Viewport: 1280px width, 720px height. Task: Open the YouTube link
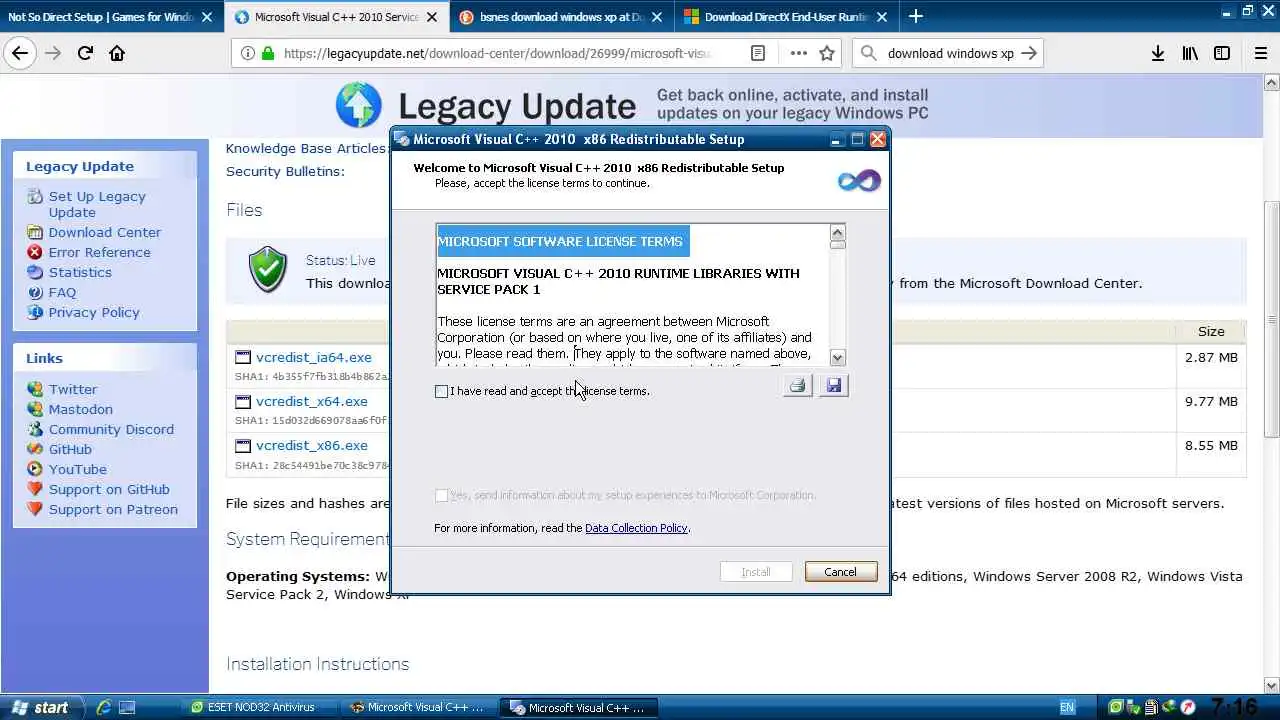click(78, 469)
